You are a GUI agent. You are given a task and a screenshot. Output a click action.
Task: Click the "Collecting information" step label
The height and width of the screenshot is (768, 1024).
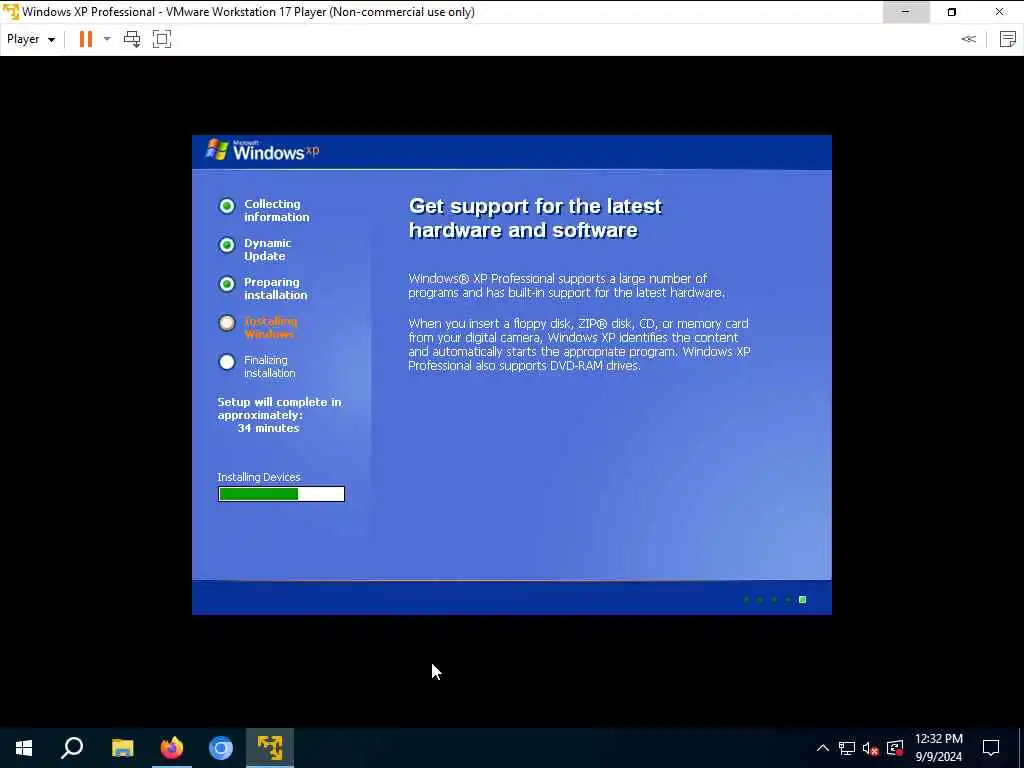[277, 210]
